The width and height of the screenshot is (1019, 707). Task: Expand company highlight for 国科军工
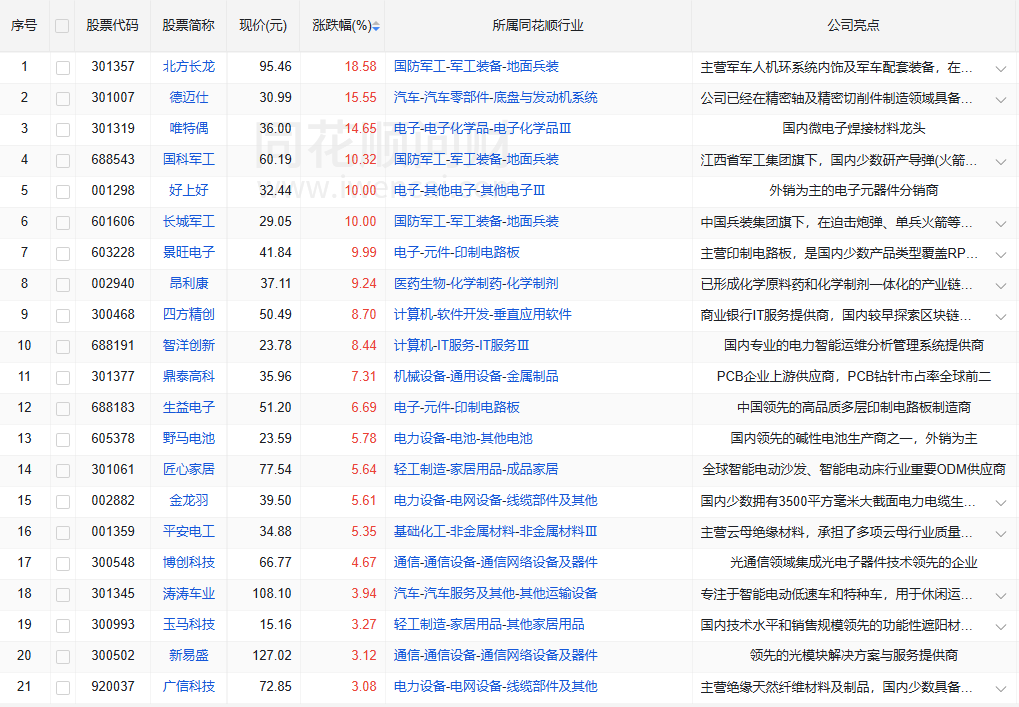point(1001,161)
